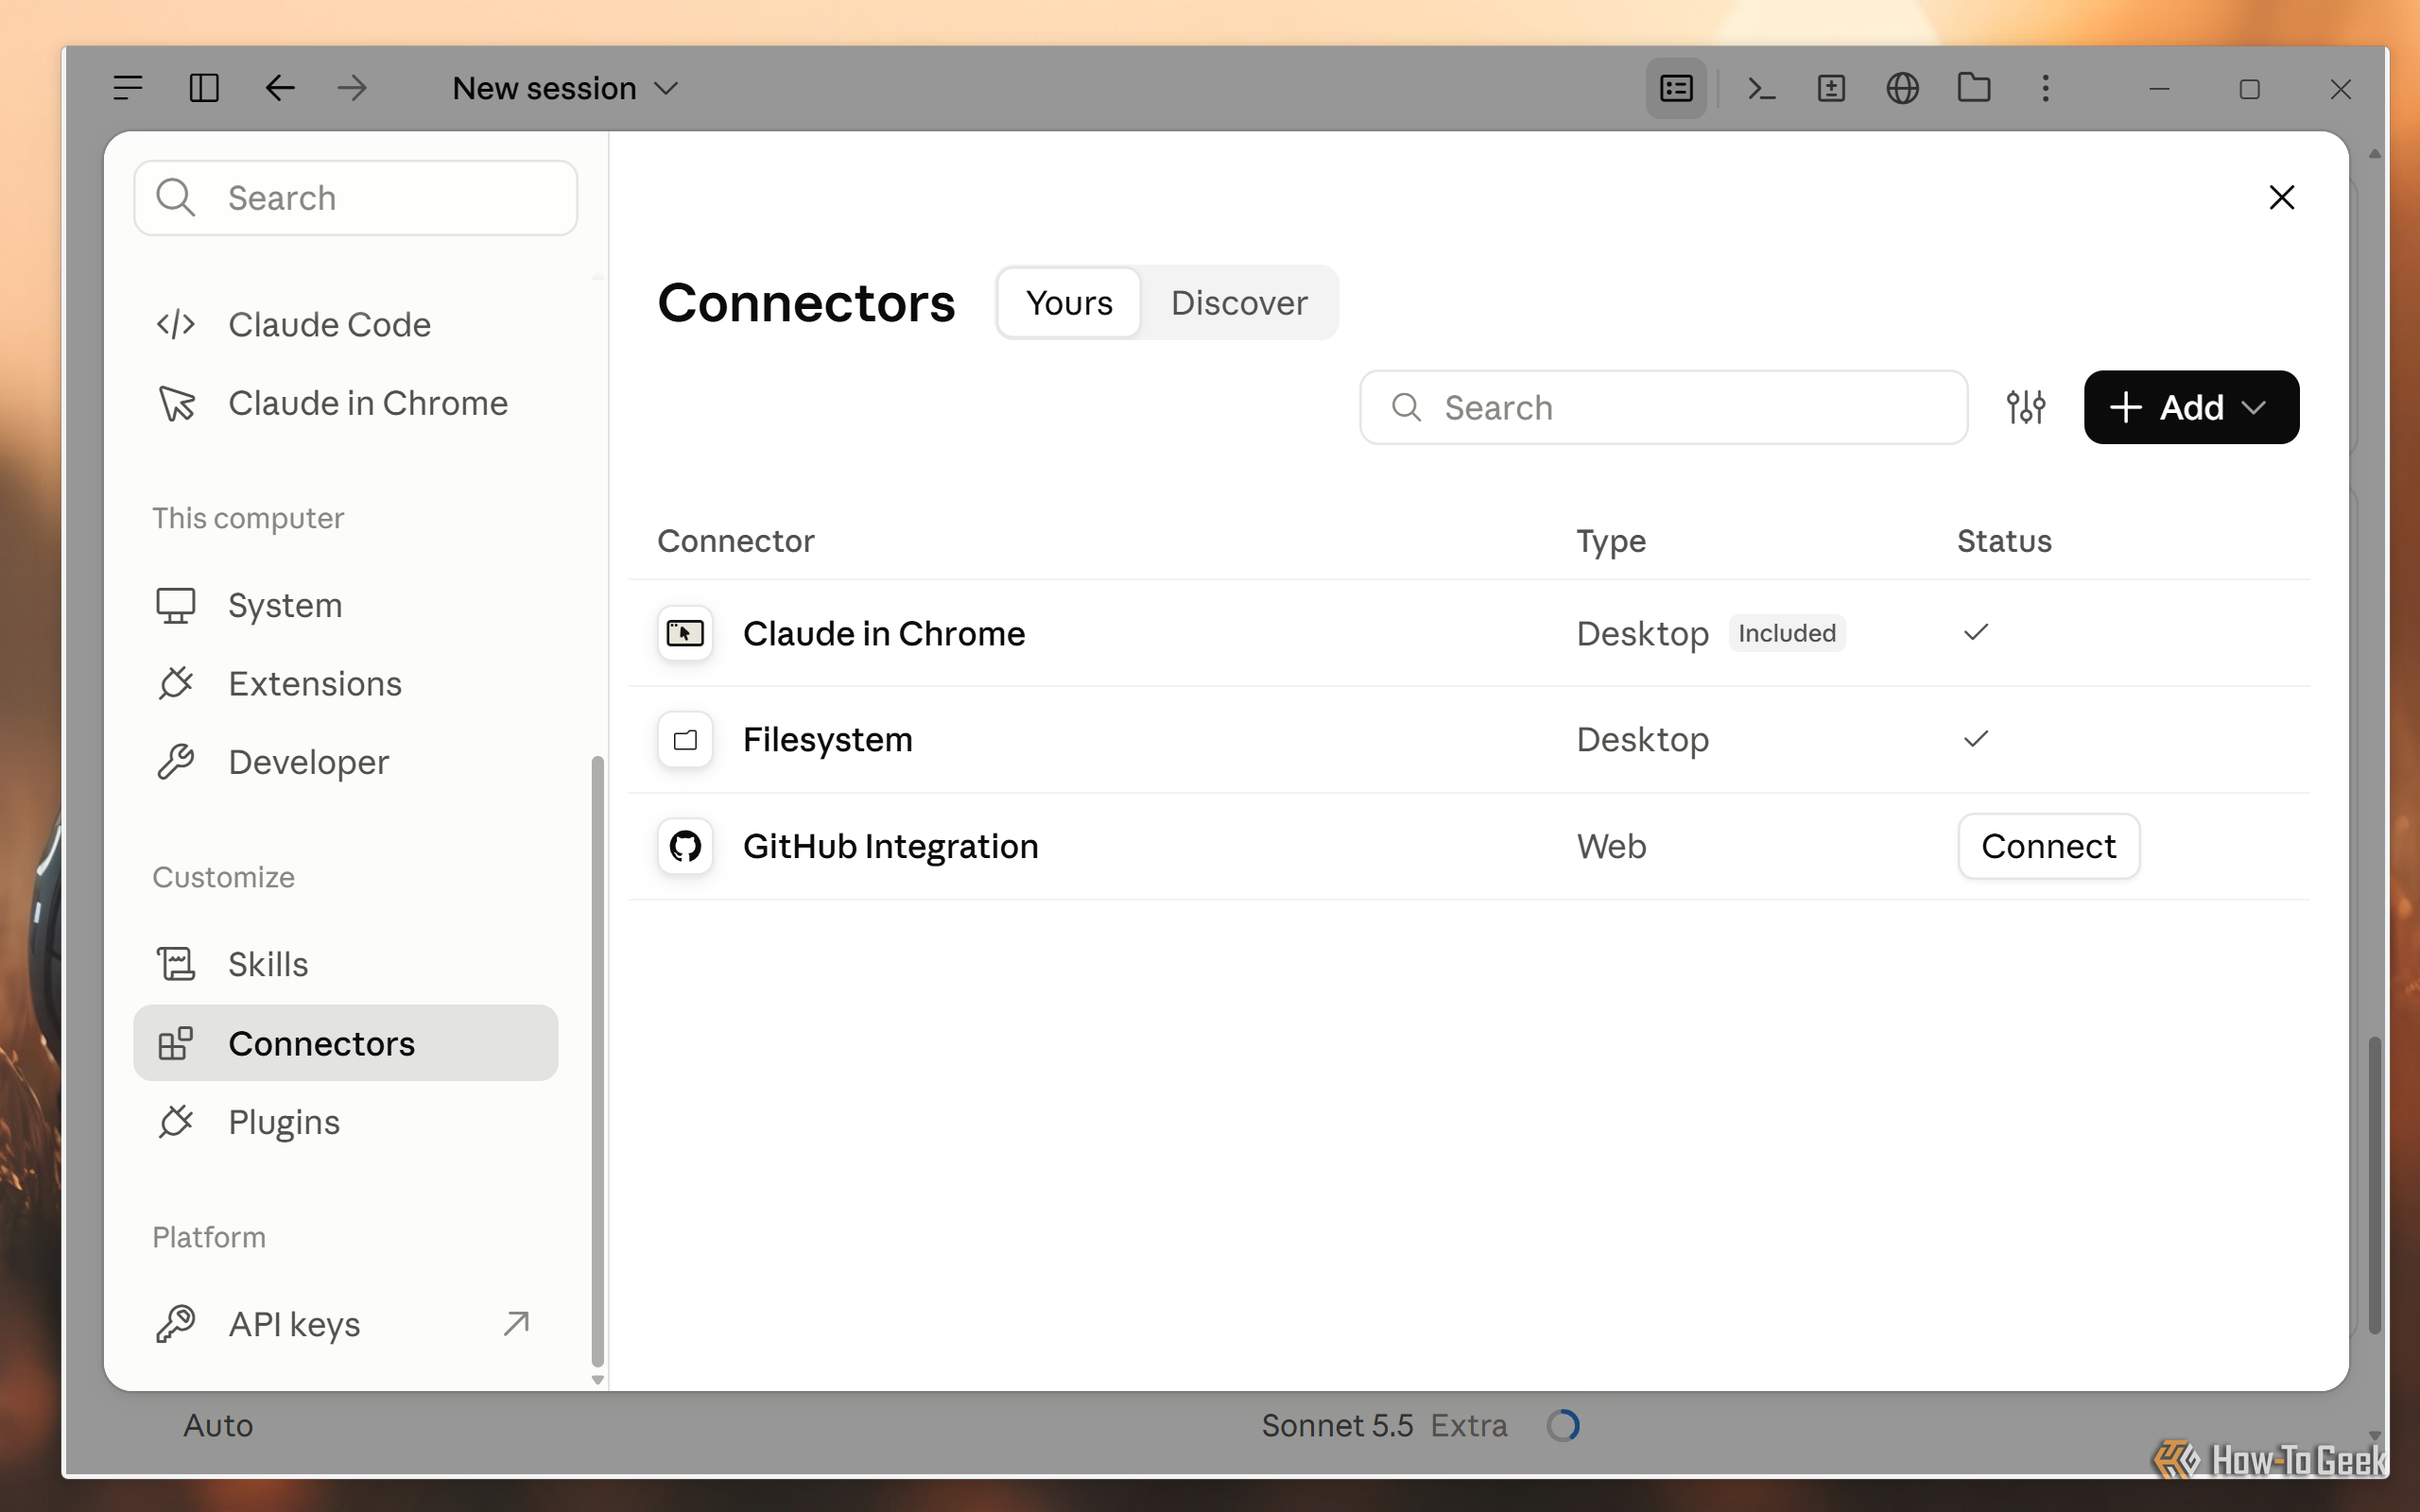The height and width of the screenshot is (1512, 2420).
Task: Click the Auto mode label at bottom
Action: point(218,1425)
